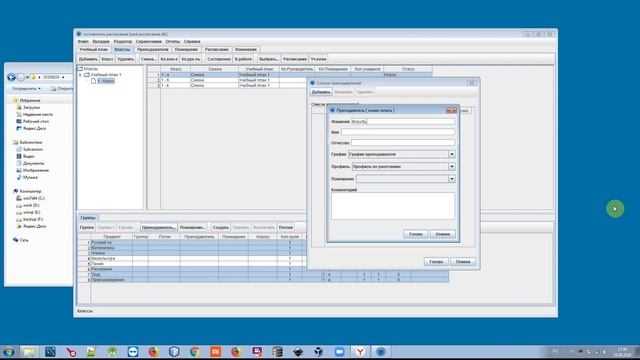The height and width of the screenshot is (360, 640).
Task: Click the Explorer window back arrow button
Action: coord(11,77)
